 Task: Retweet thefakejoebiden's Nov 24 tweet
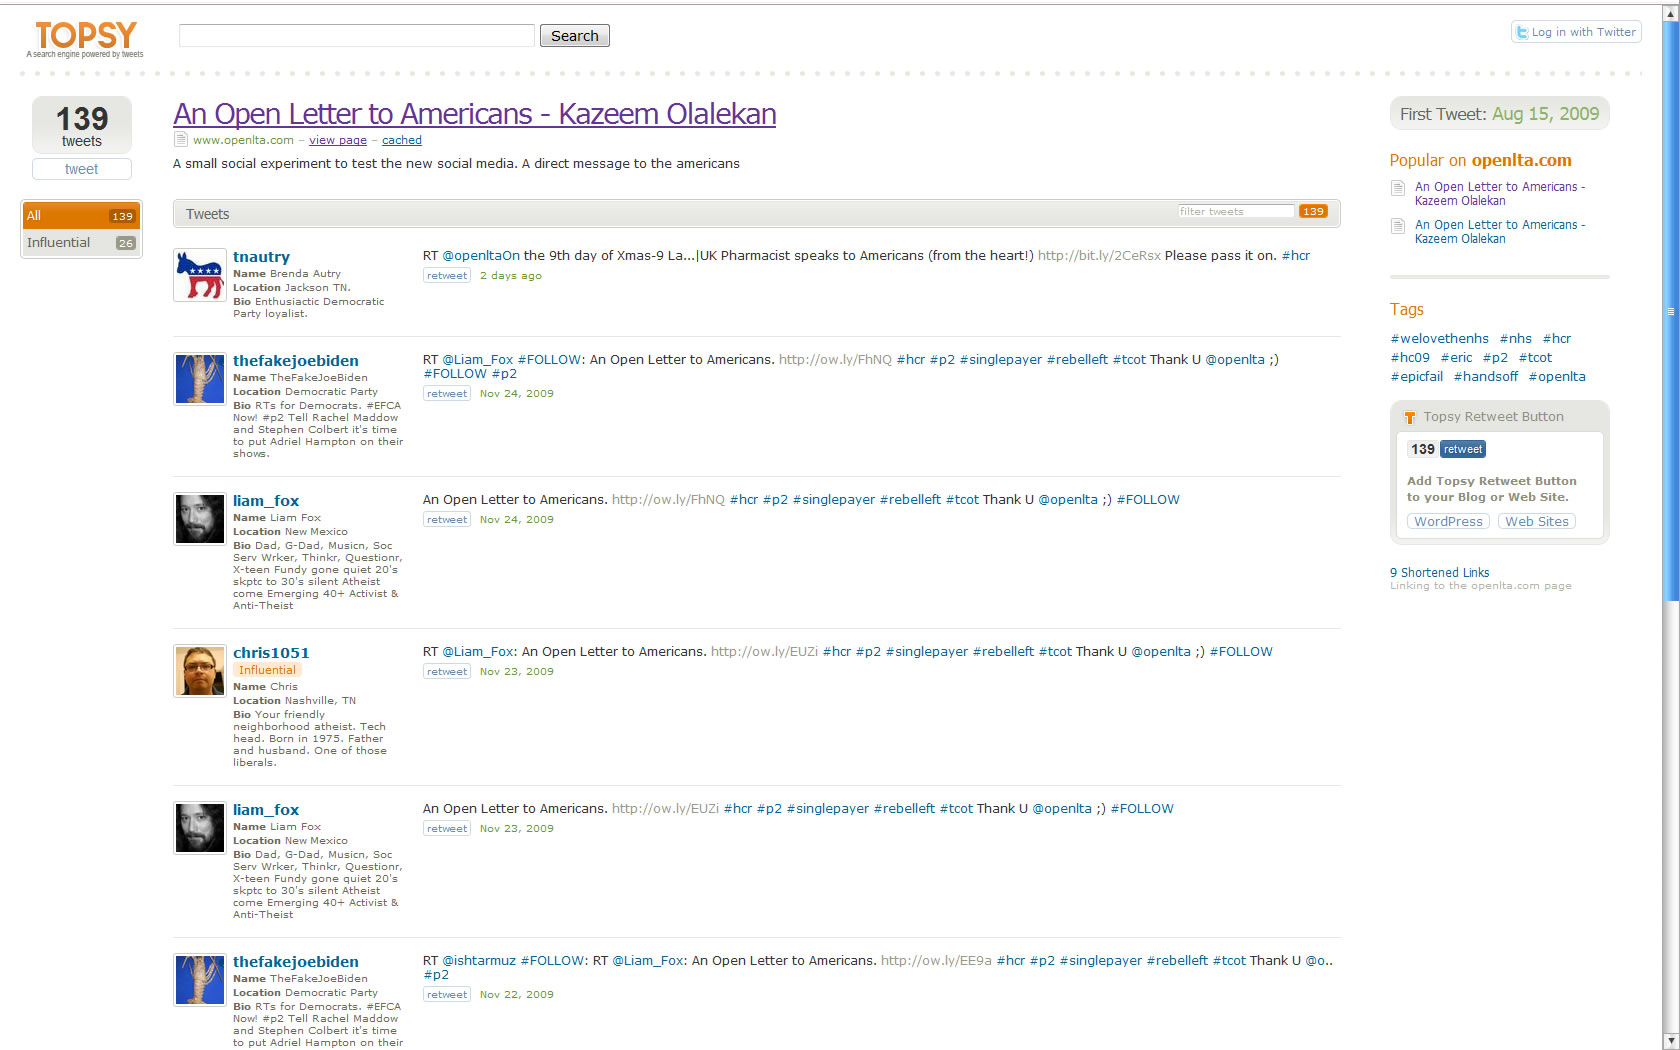[x=447, y=394]
